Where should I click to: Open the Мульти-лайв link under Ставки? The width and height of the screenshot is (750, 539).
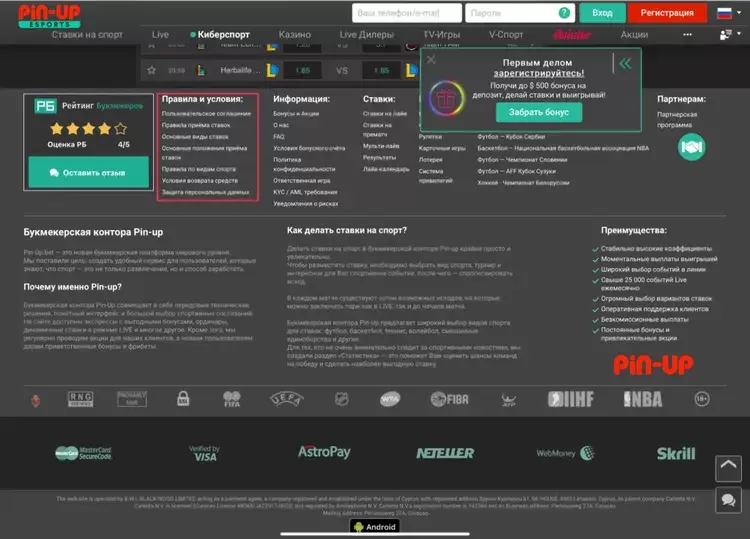tap(381, 146)
